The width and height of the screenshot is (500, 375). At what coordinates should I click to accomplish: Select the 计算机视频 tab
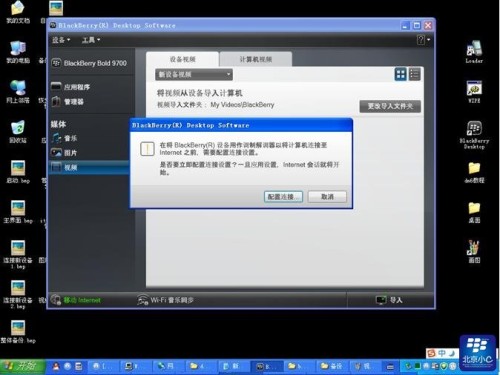click(256, 59)
